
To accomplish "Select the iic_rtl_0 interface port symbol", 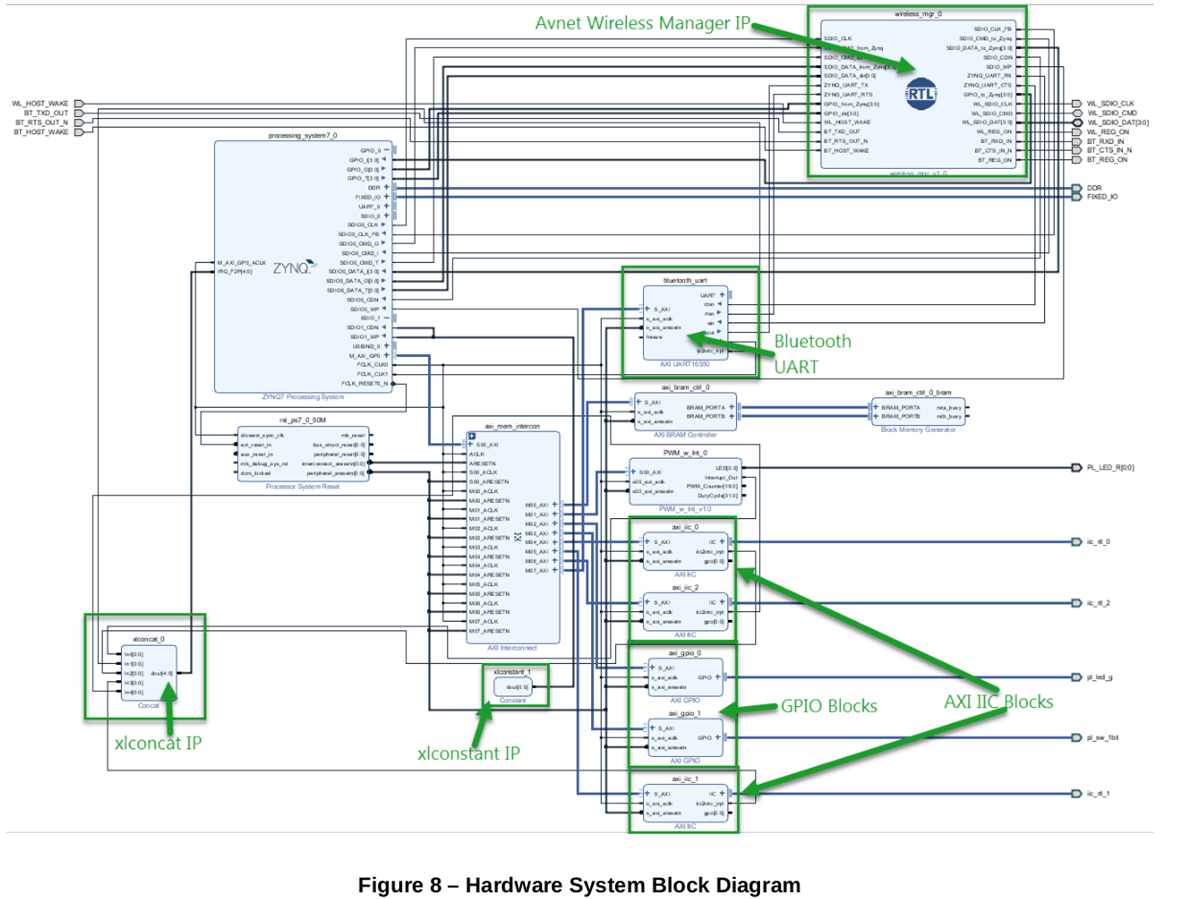I will click(x=1077, y=542).
